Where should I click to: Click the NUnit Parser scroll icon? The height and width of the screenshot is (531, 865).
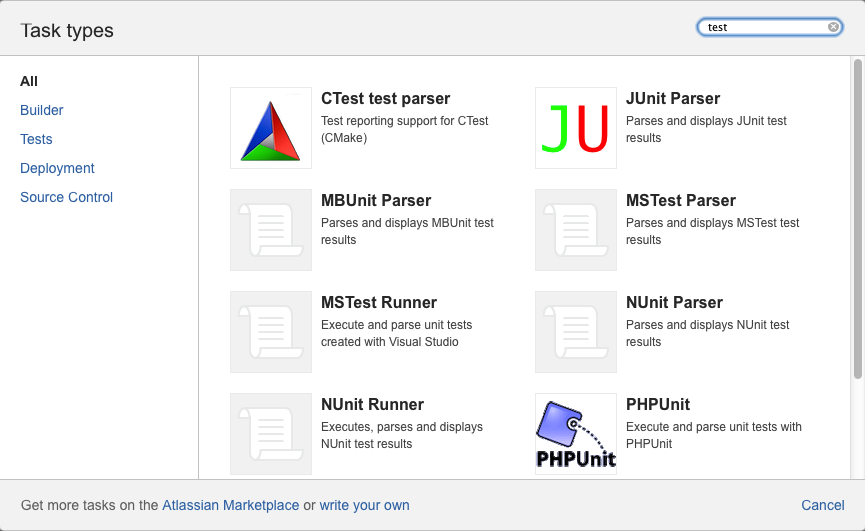coord(575,332)
